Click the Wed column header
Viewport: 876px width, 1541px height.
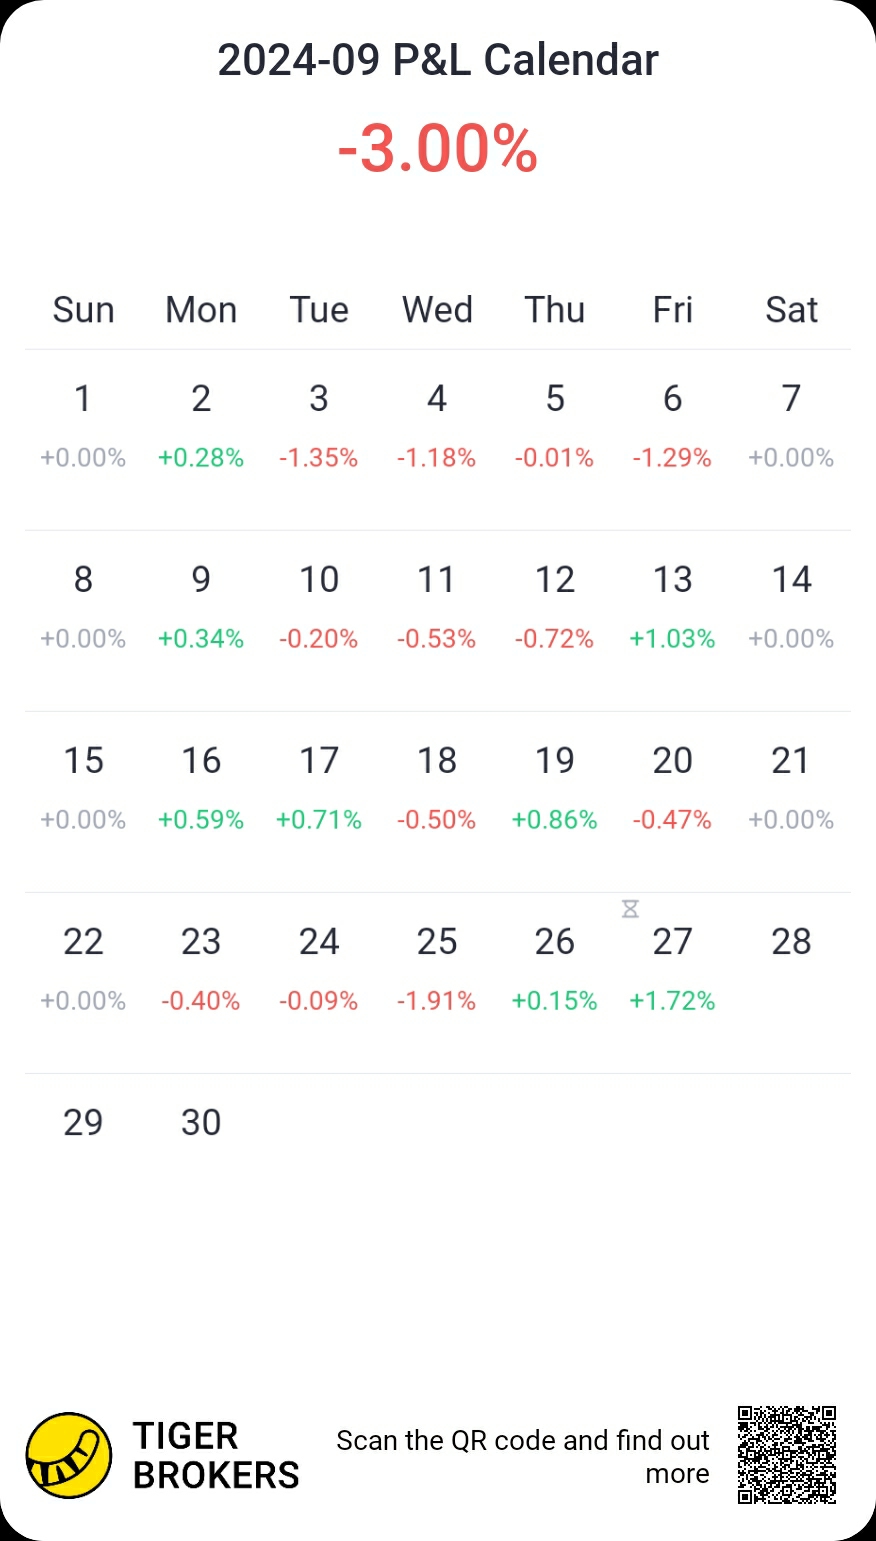pyautogui.click(x=437, y=310)
